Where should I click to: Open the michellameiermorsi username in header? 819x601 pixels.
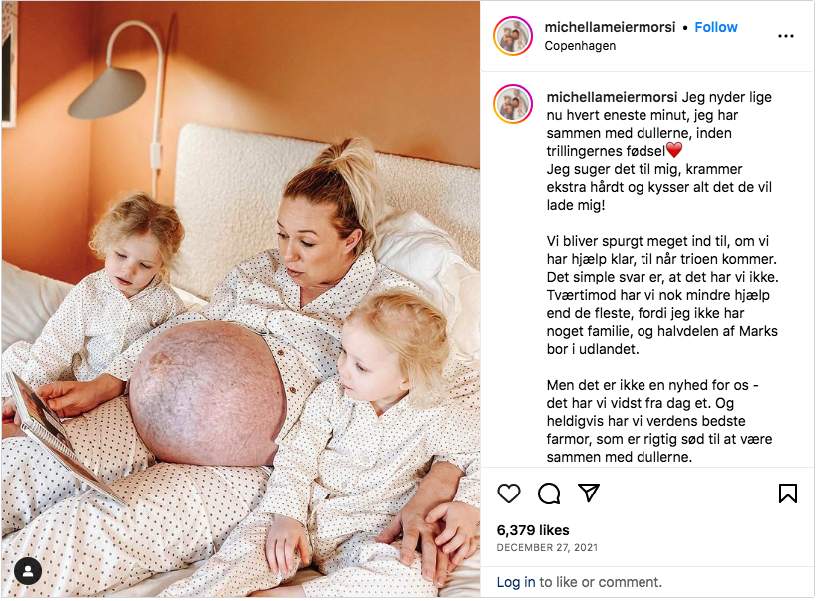coord(610,27)
